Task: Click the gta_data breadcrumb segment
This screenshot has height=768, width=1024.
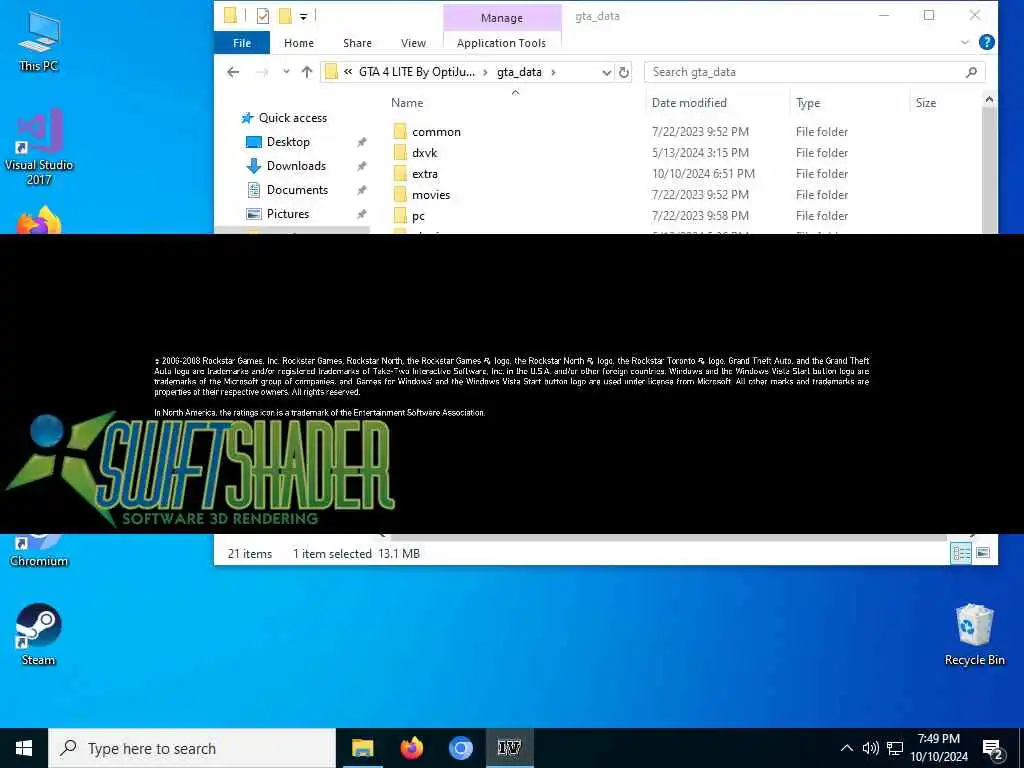Action: 519,72
